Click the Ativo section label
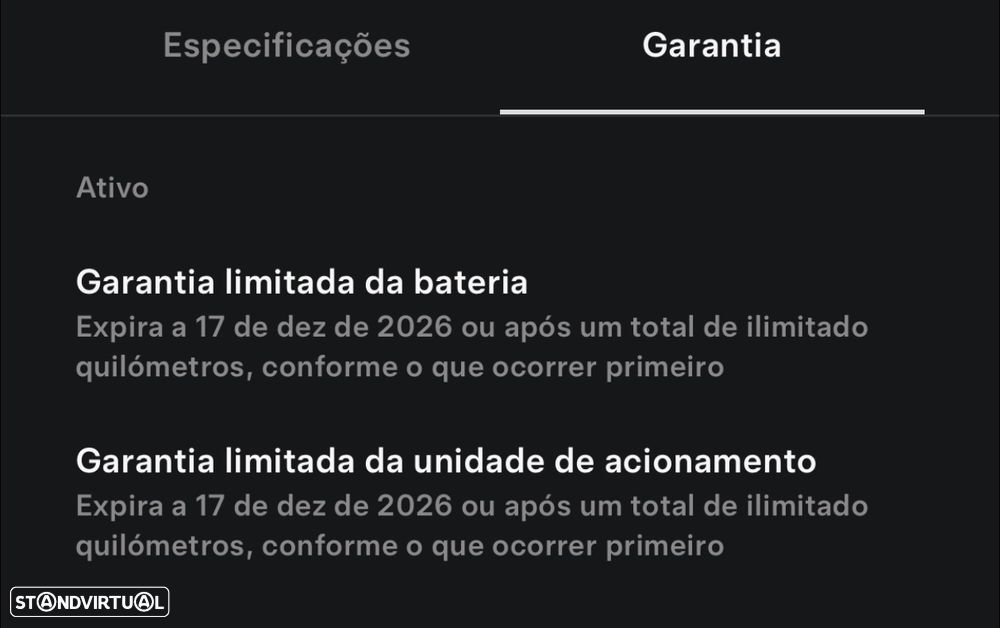 coord(112,188)
